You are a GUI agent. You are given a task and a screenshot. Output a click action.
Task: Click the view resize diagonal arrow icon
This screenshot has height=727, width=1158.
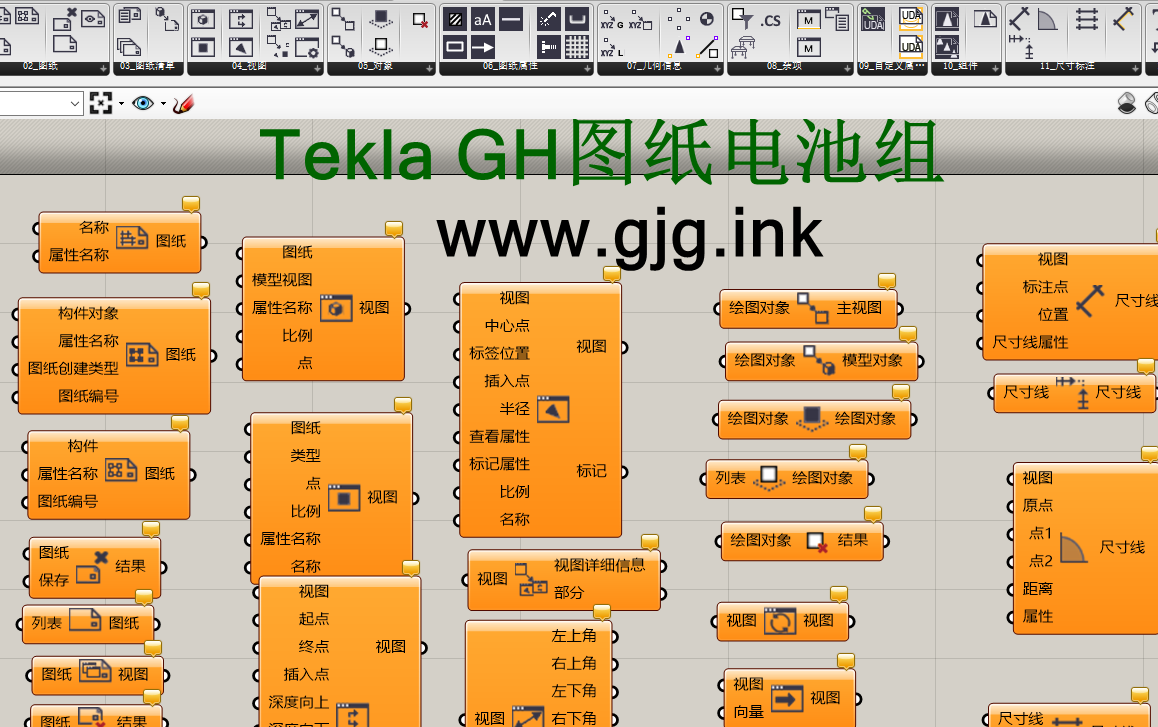pyautogui.click(x=306, y=19)
